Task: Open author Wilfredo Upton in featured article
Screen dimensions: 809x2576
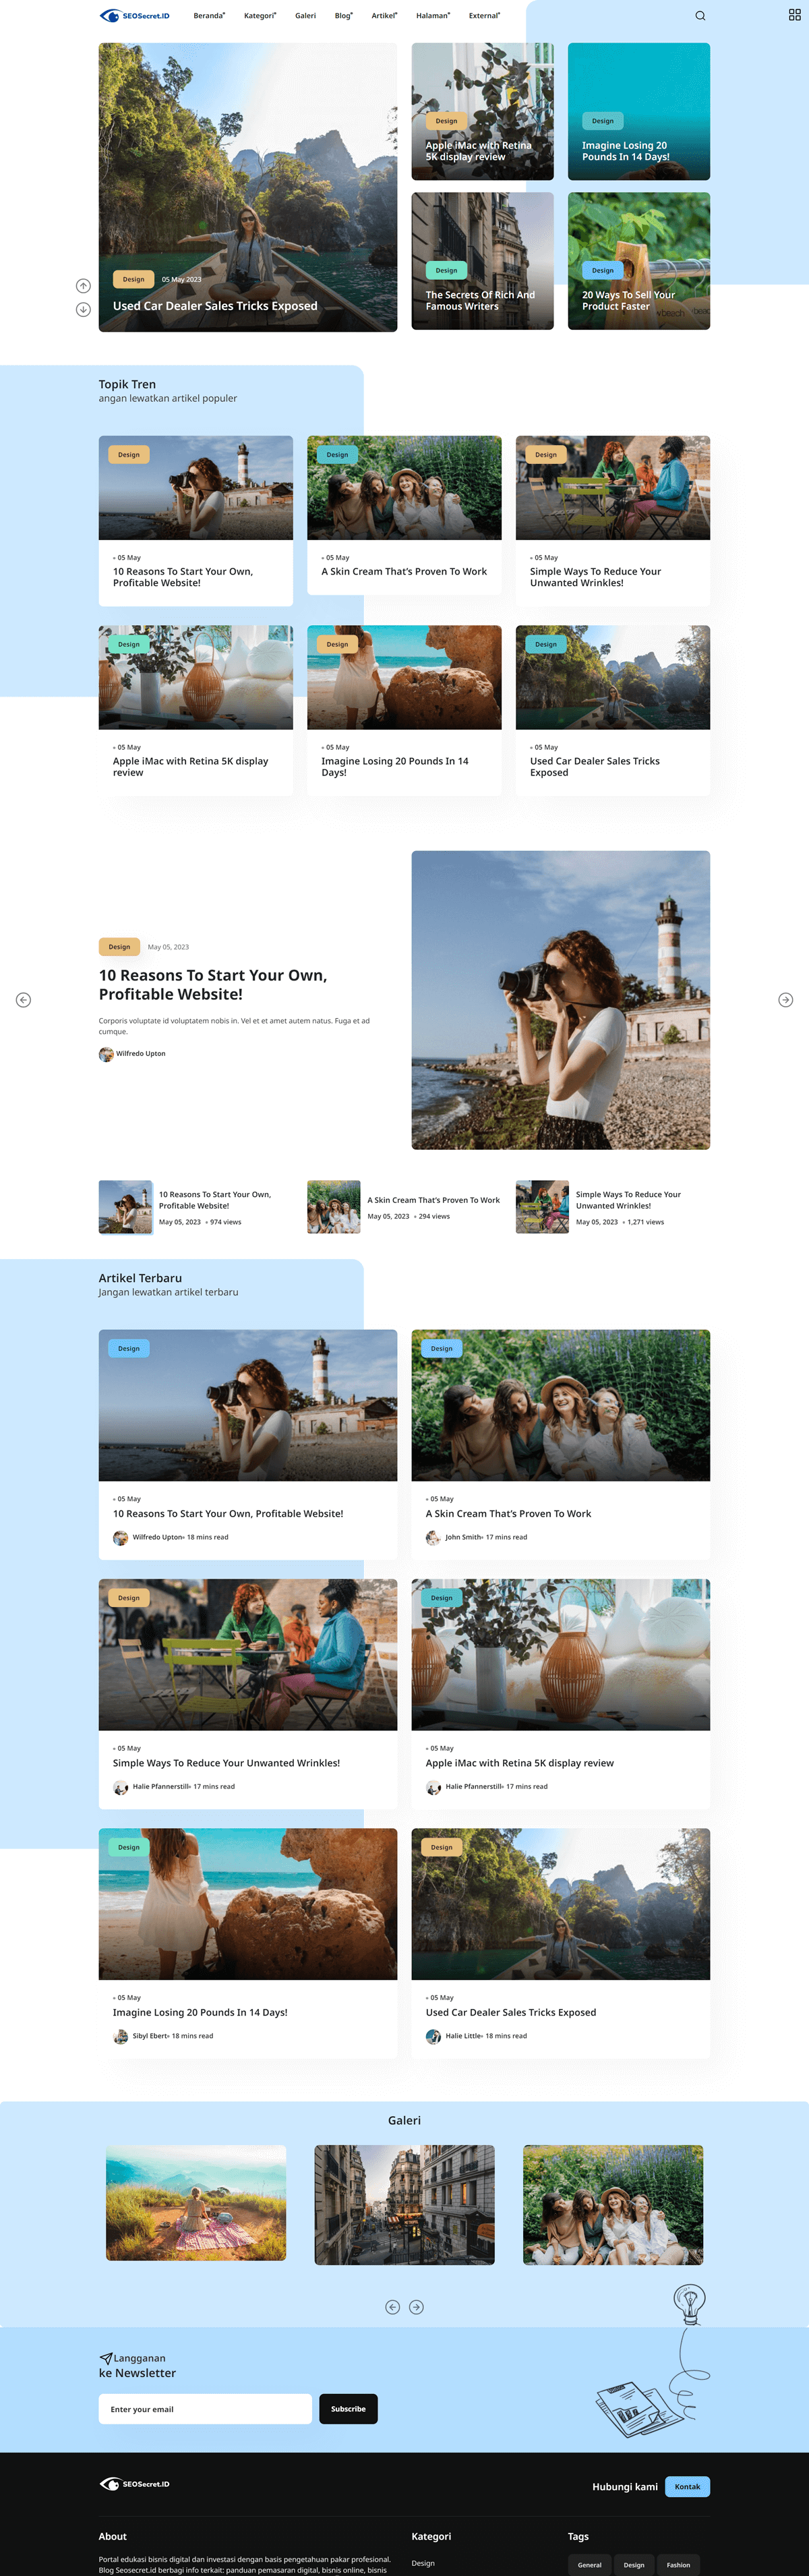Action: (140, 1054)
